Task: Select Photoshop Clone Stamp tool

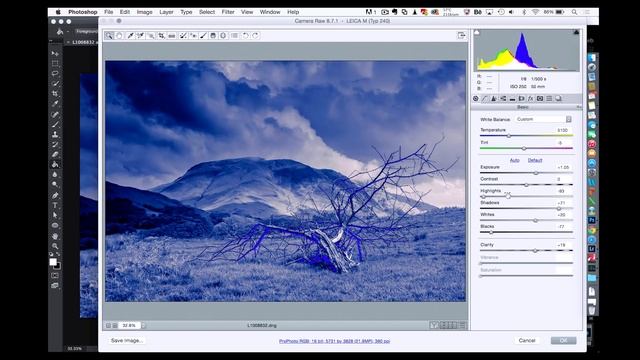Action: 55,134
